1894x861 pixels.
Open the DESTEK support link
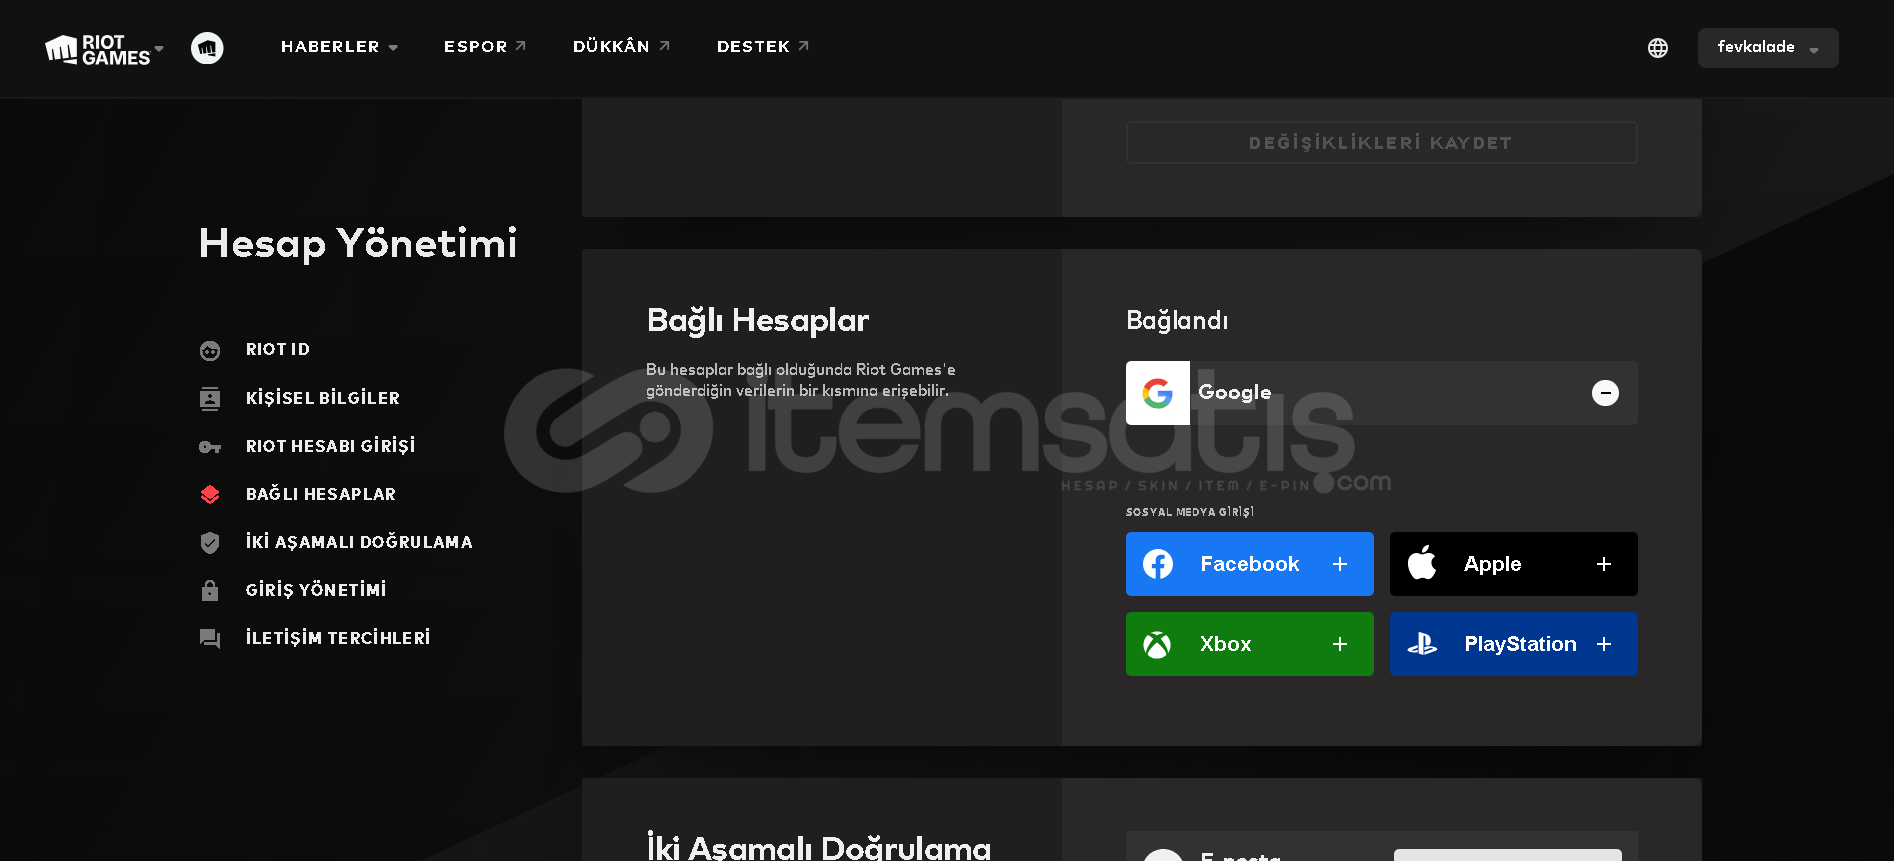click(x=763, y=47)
